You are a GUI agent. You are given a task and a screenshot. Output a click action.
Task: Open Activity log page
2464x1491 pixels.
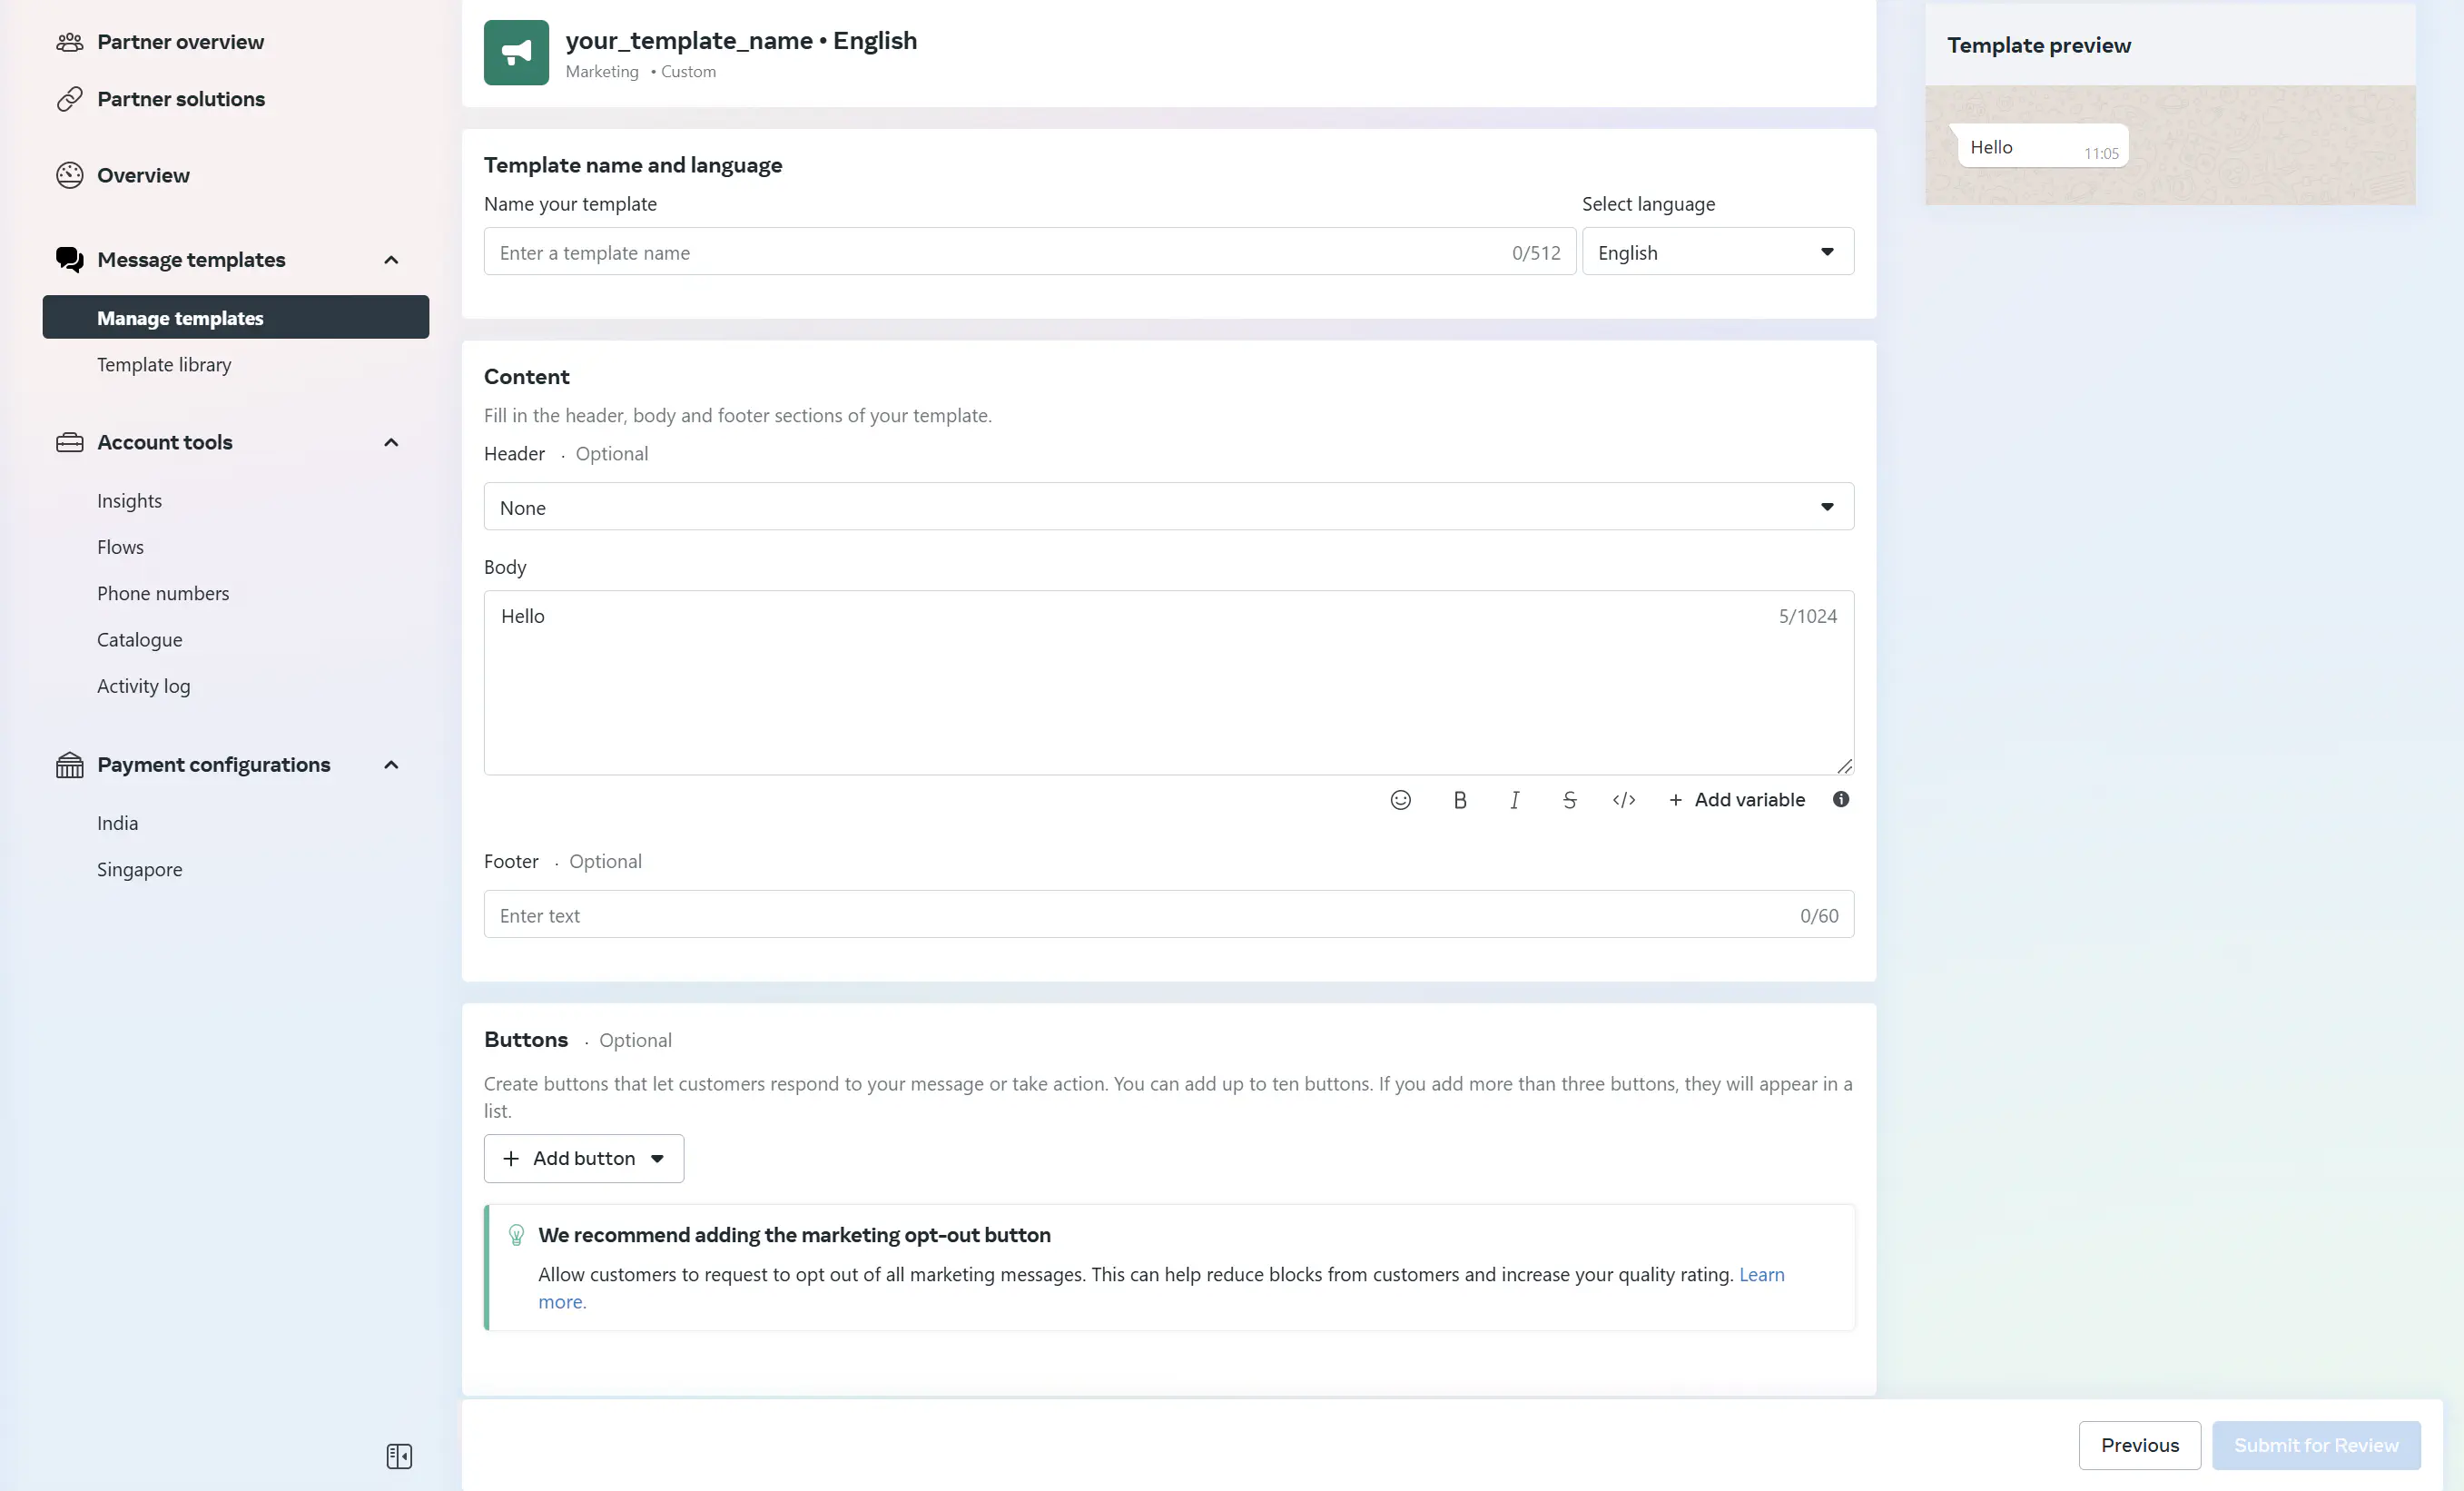pos(143,686)
